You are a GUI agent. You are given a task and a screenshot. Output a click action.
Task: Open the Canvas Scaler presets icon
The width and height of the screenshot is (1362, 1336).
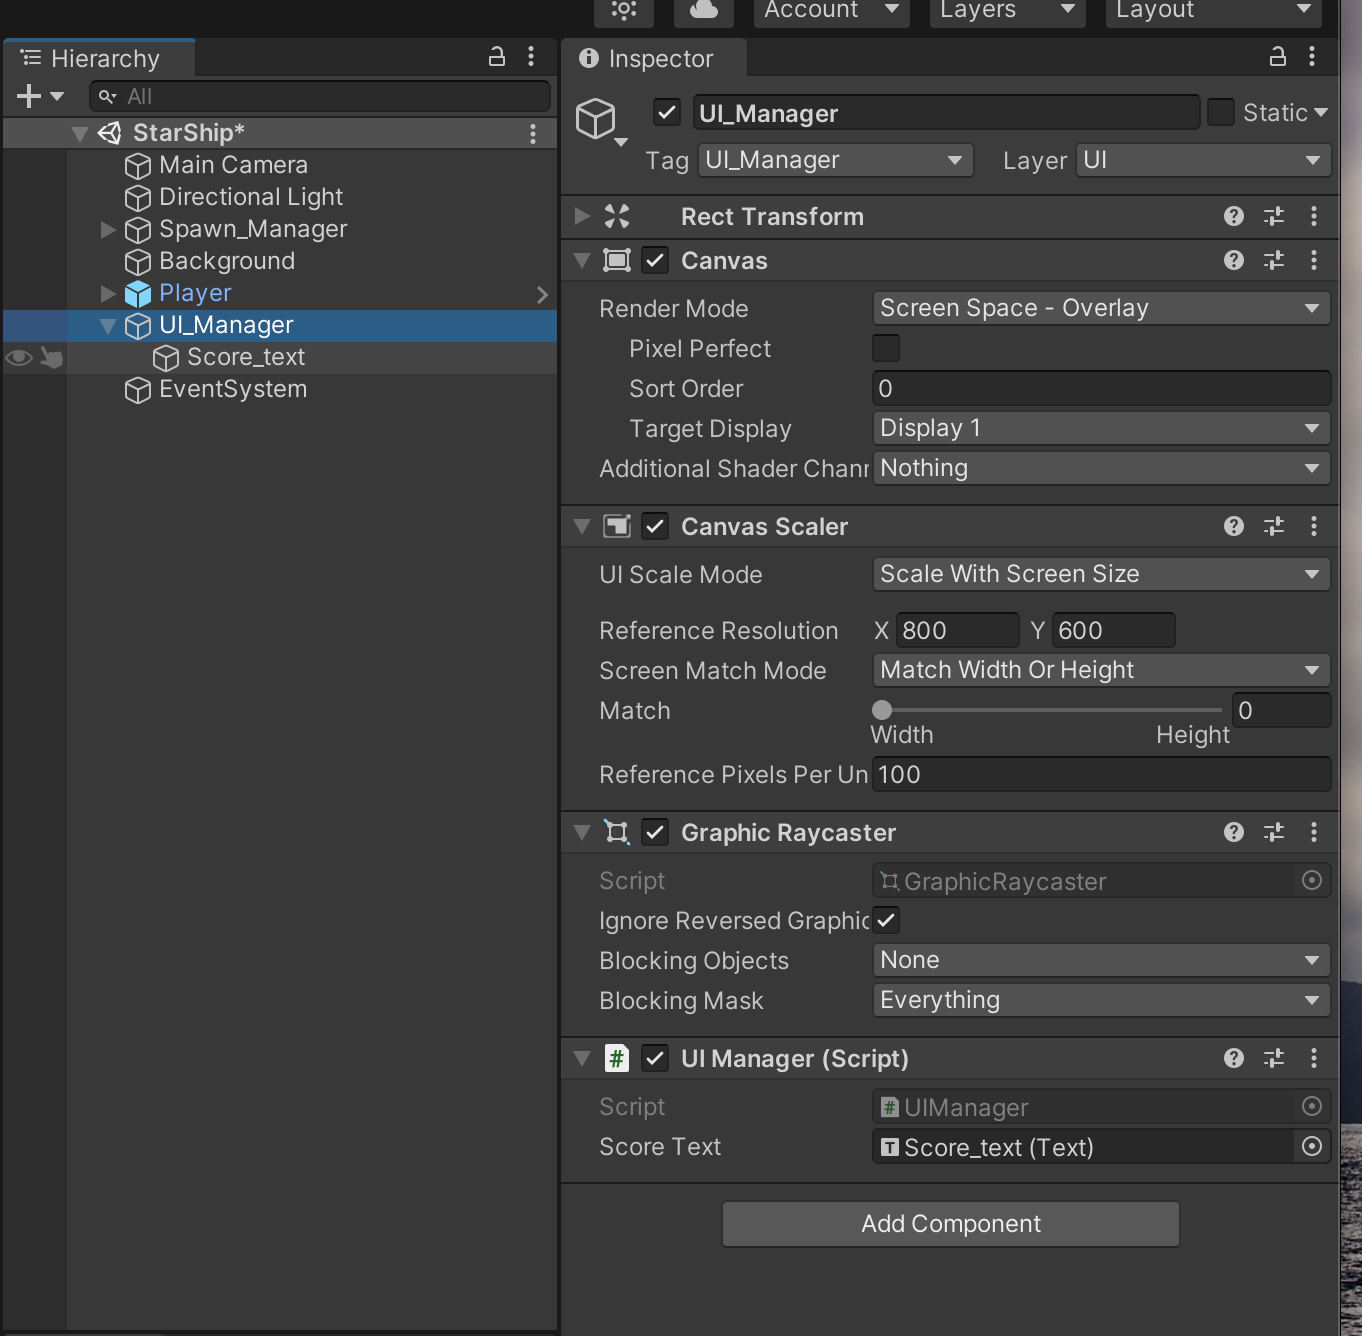[1273, 526]
